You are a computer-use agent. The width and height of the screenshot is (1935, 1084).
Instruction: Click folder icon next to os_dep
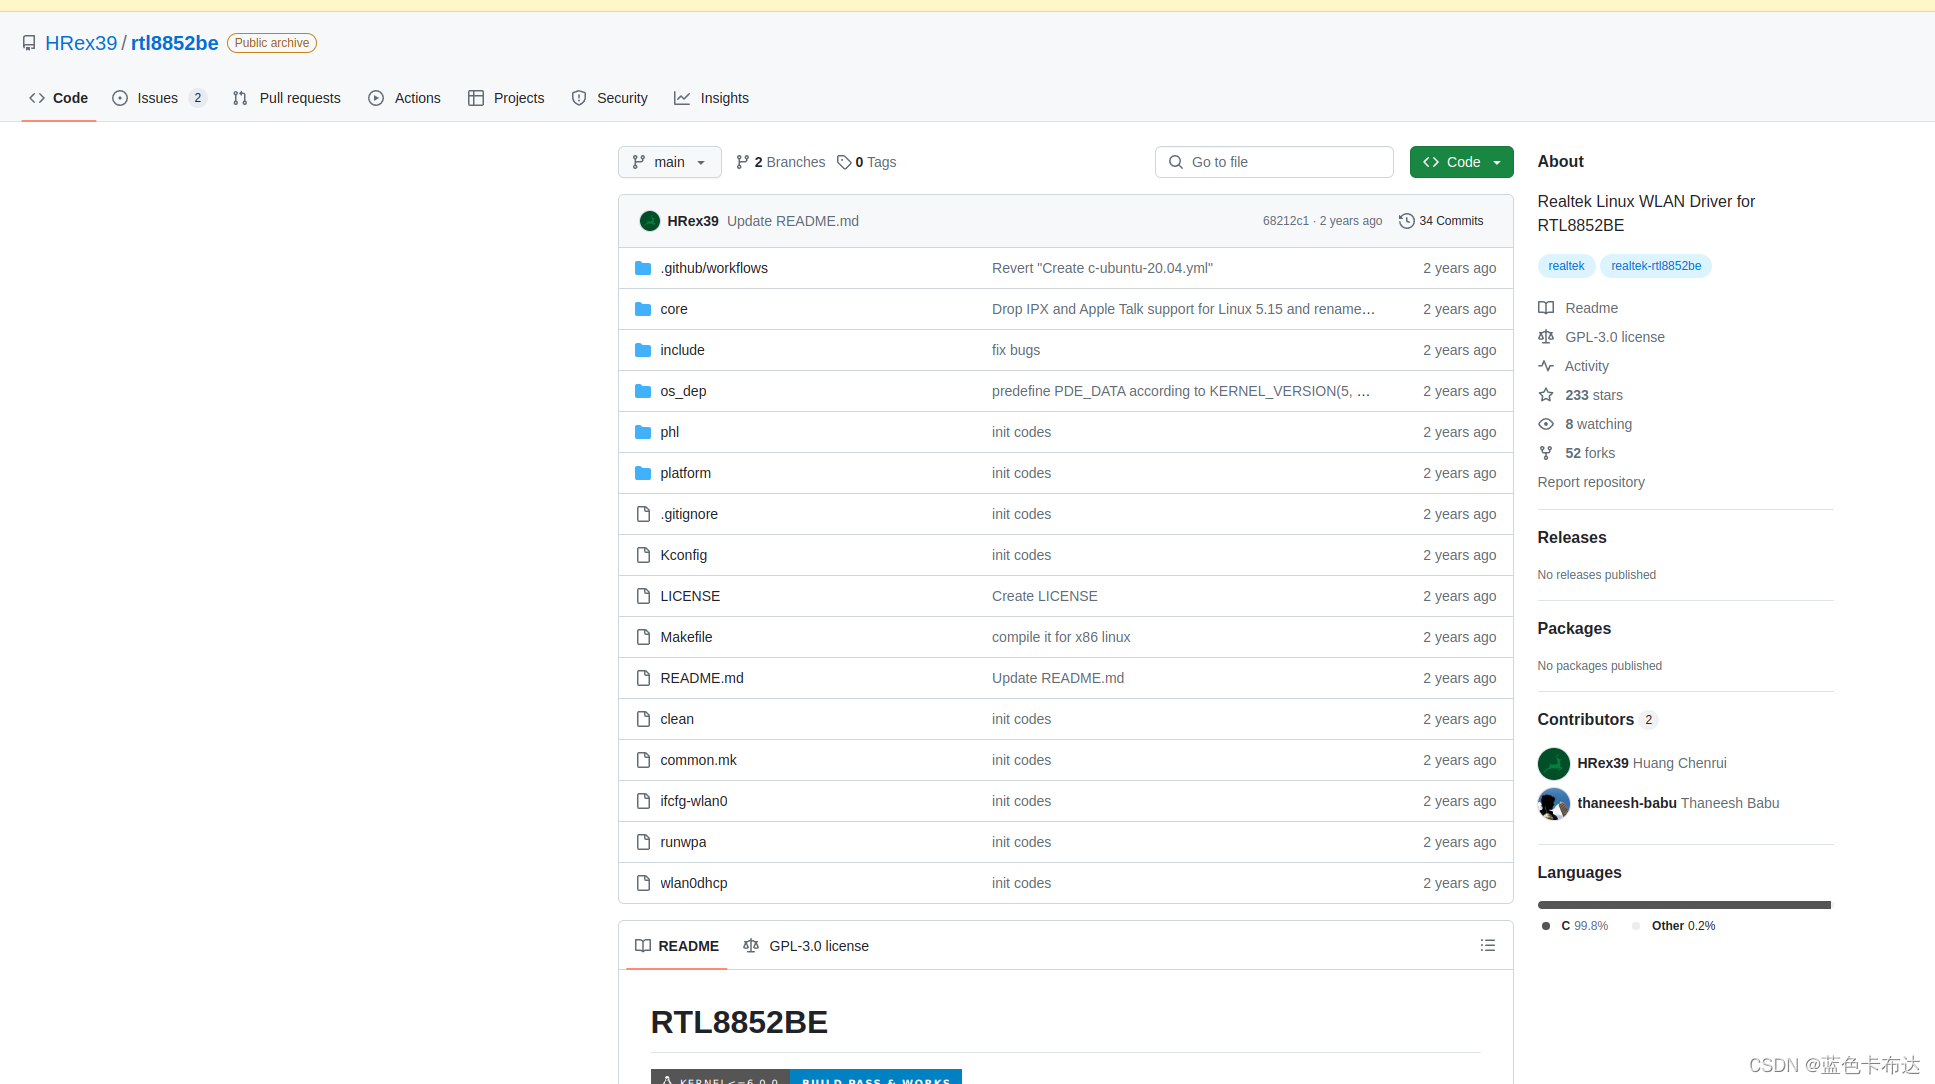click(x=643, y=391)
